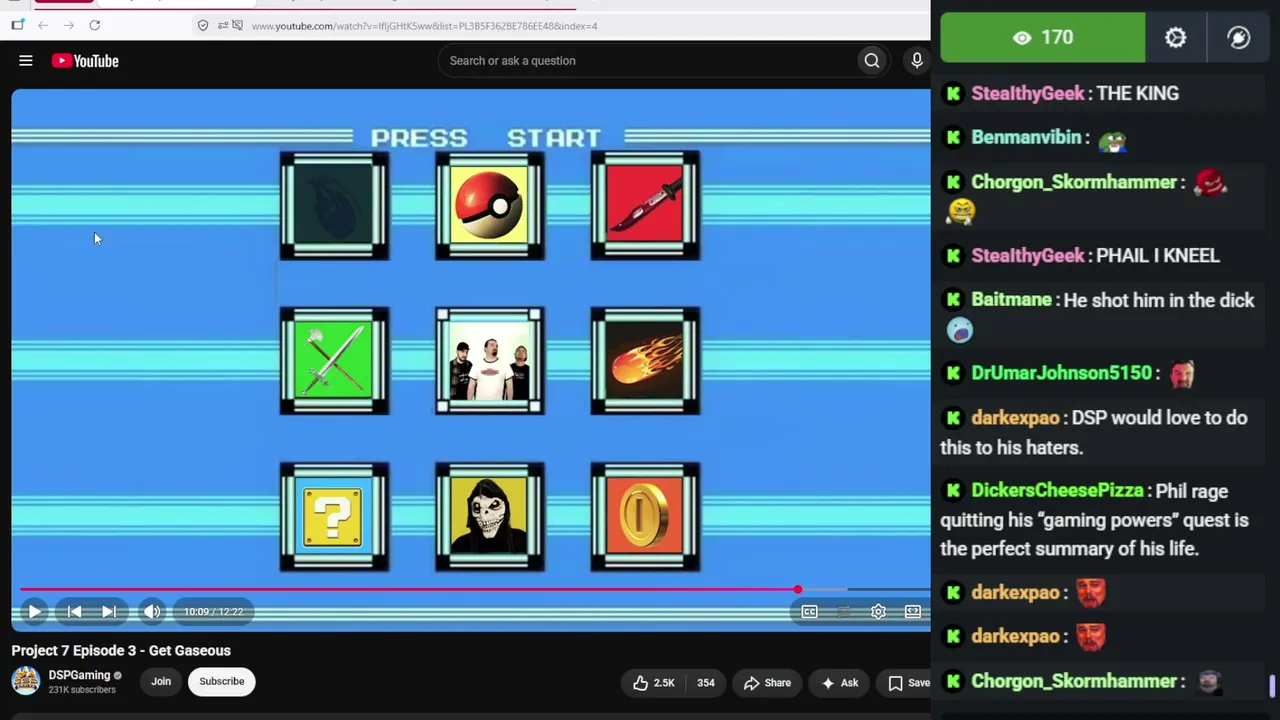Click username DrUmarJohnson5150 in chat
Image resolution: width=1280 pixels, height=720 pixels.
[x=1062, y=373]
